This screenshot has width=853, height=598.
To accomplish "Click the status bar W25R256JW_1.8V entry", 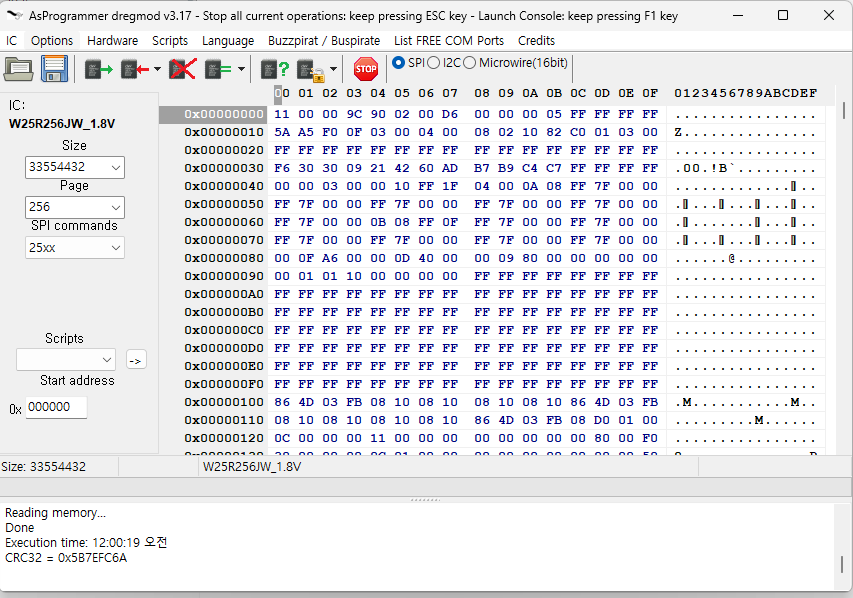I will (x=252, y=467).
